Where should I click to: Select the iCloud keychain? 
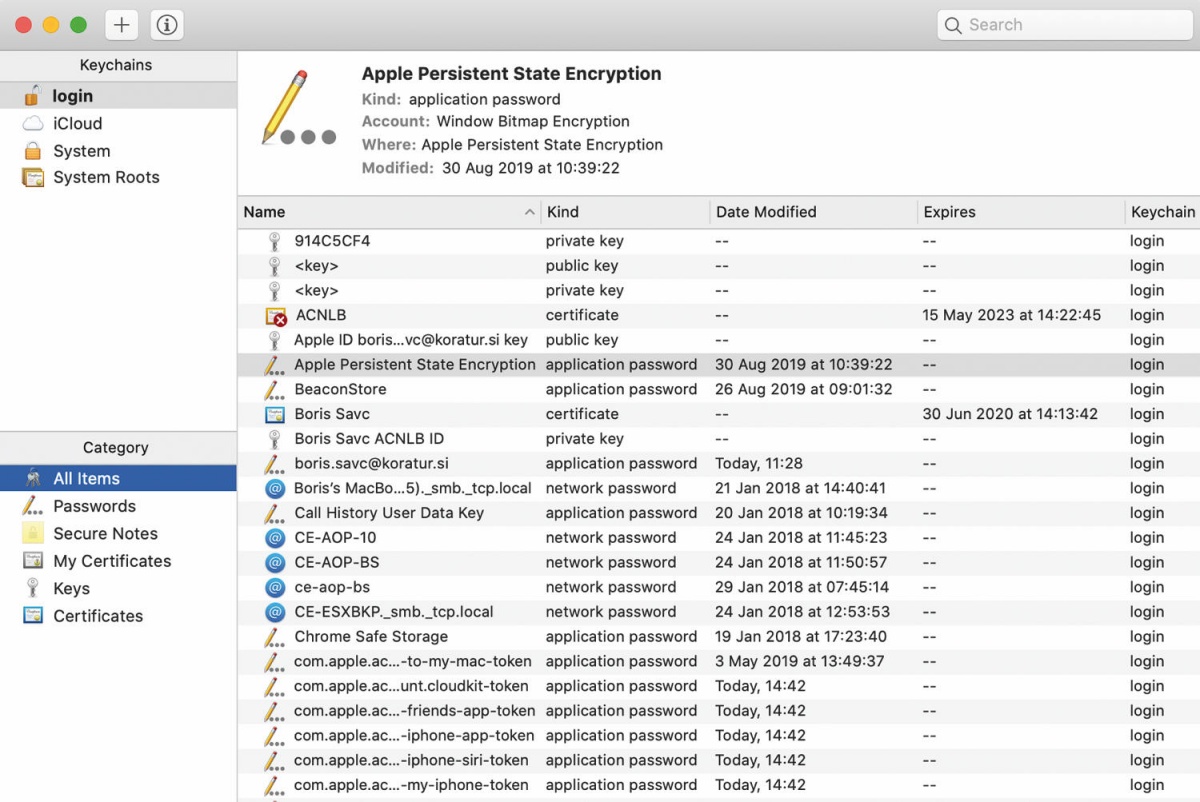pos(118,123)
